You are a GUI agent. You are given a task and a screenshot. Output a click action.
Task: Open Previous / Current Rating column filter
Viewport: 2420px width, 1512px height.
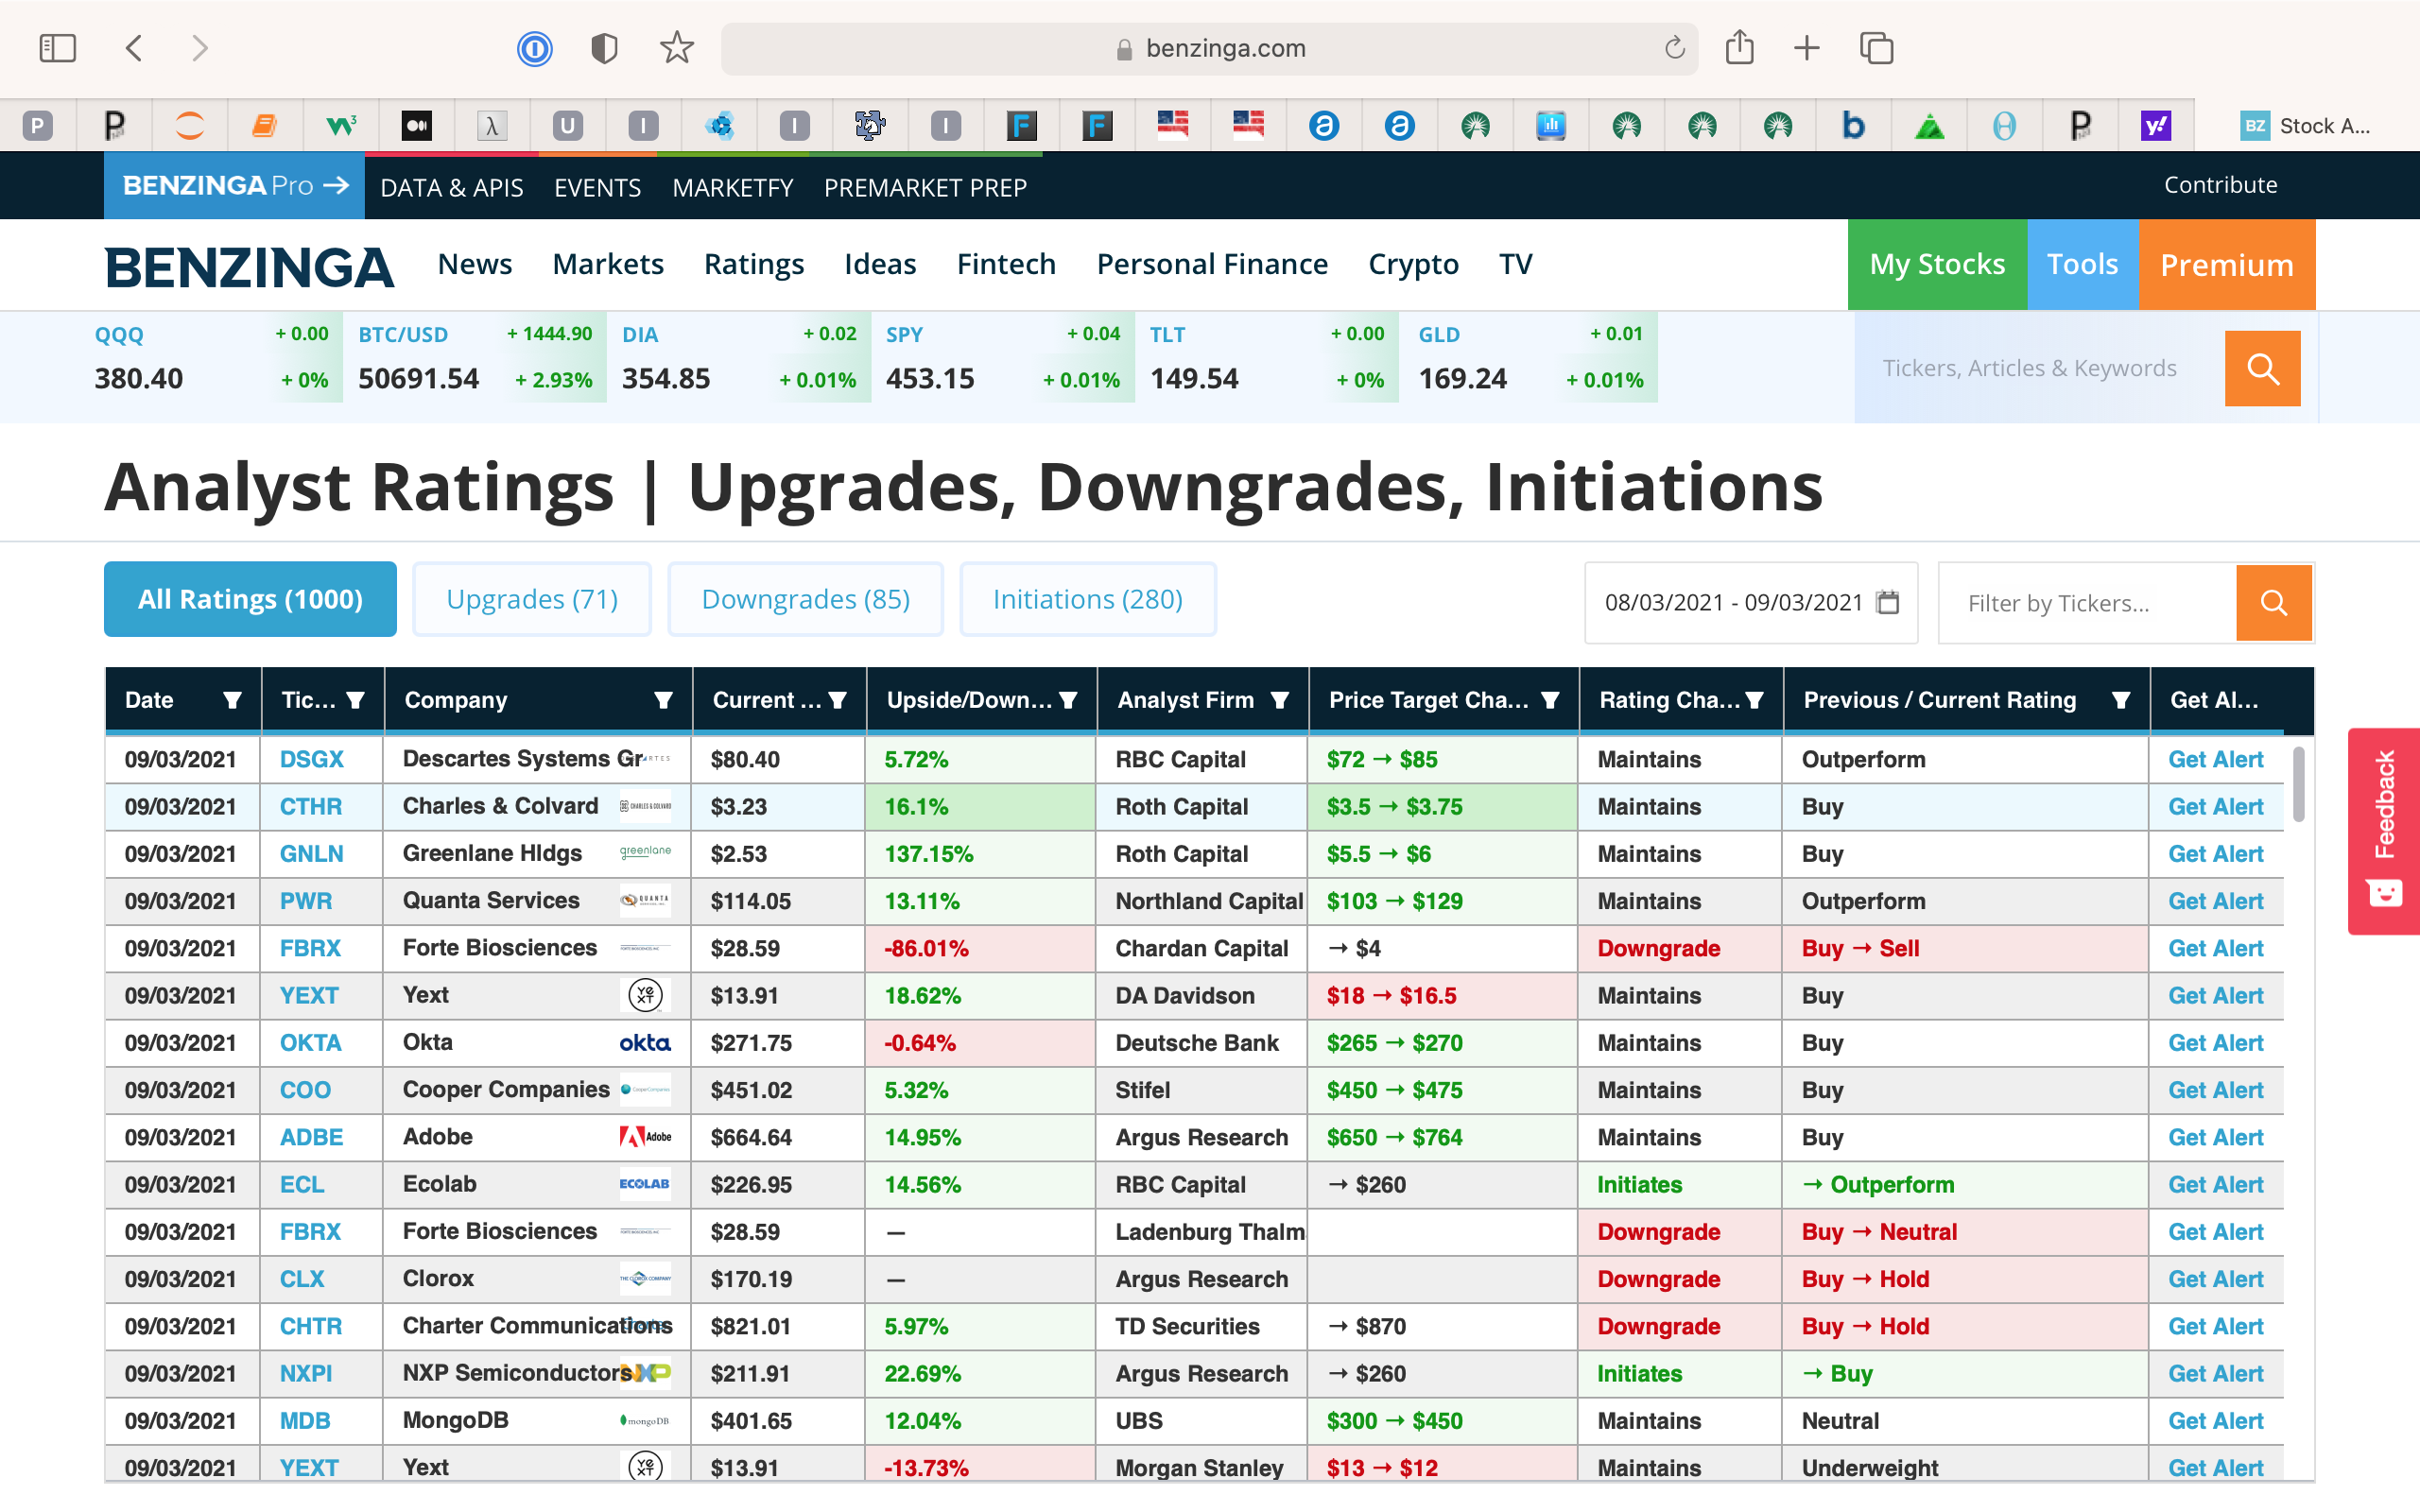2120,700
